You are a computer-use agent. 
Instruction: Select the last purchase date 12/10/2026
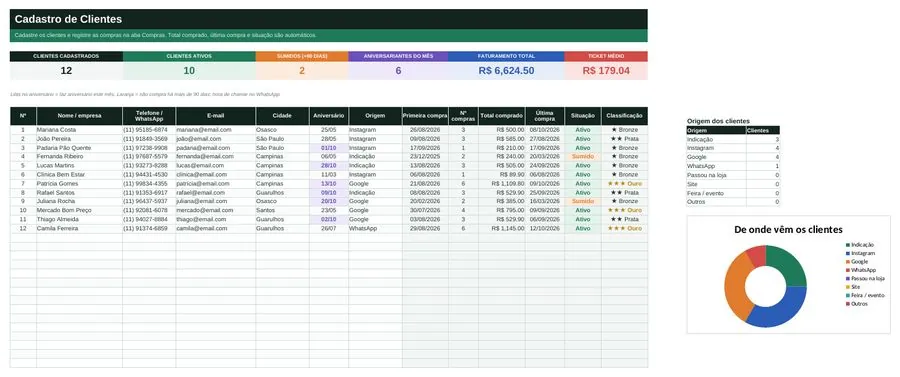pos(545,228)
